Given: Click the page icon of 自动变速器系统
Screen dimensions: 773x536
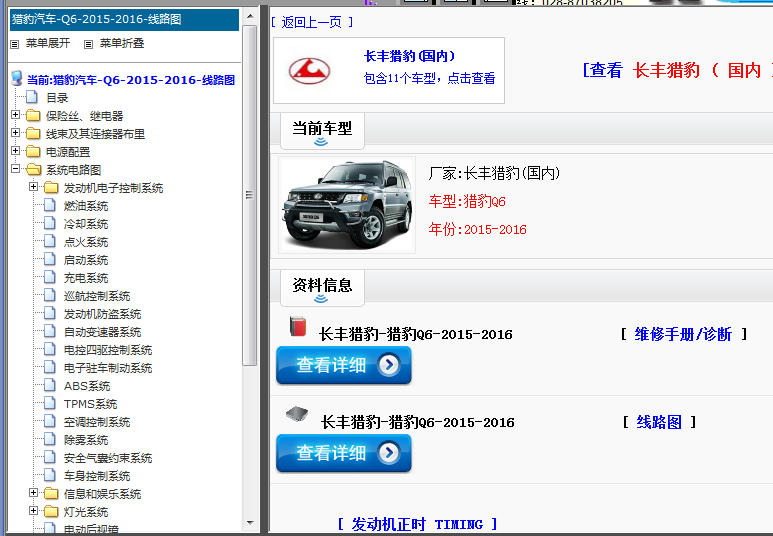Looking at the screenshot, I should coord(50,331).
